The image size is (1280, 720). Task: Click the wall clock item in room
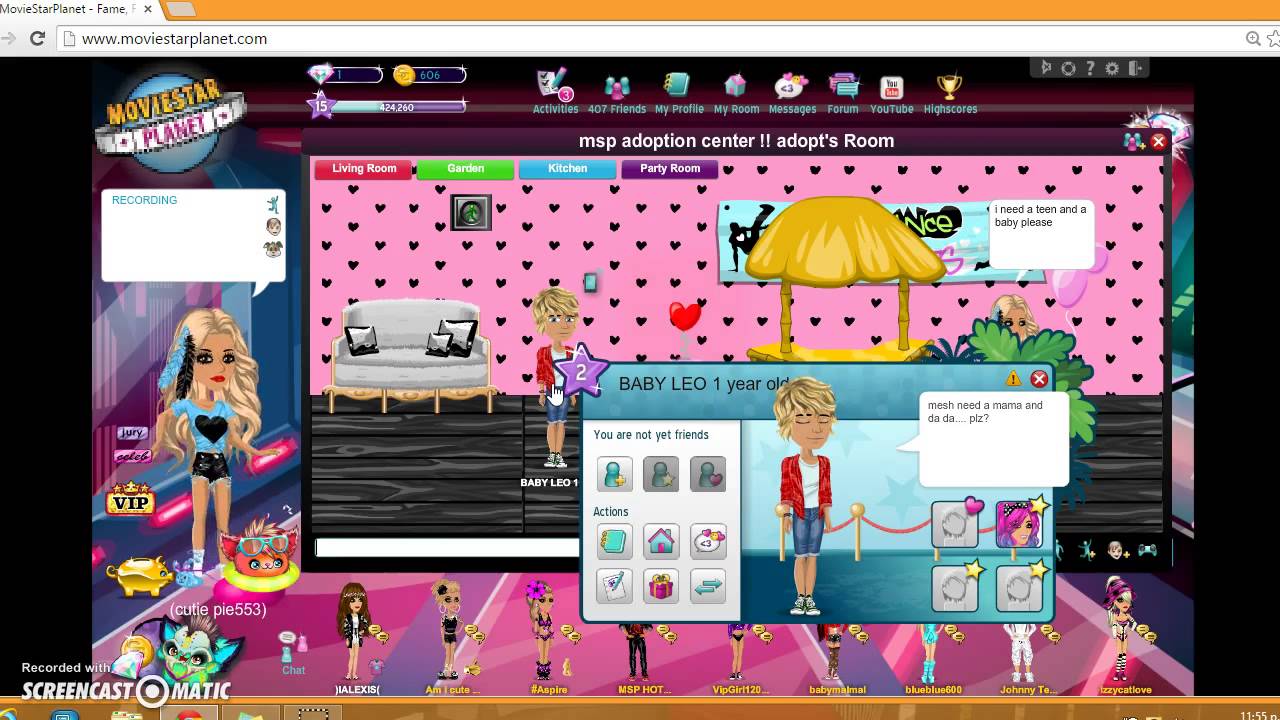[x=471, y=212]
